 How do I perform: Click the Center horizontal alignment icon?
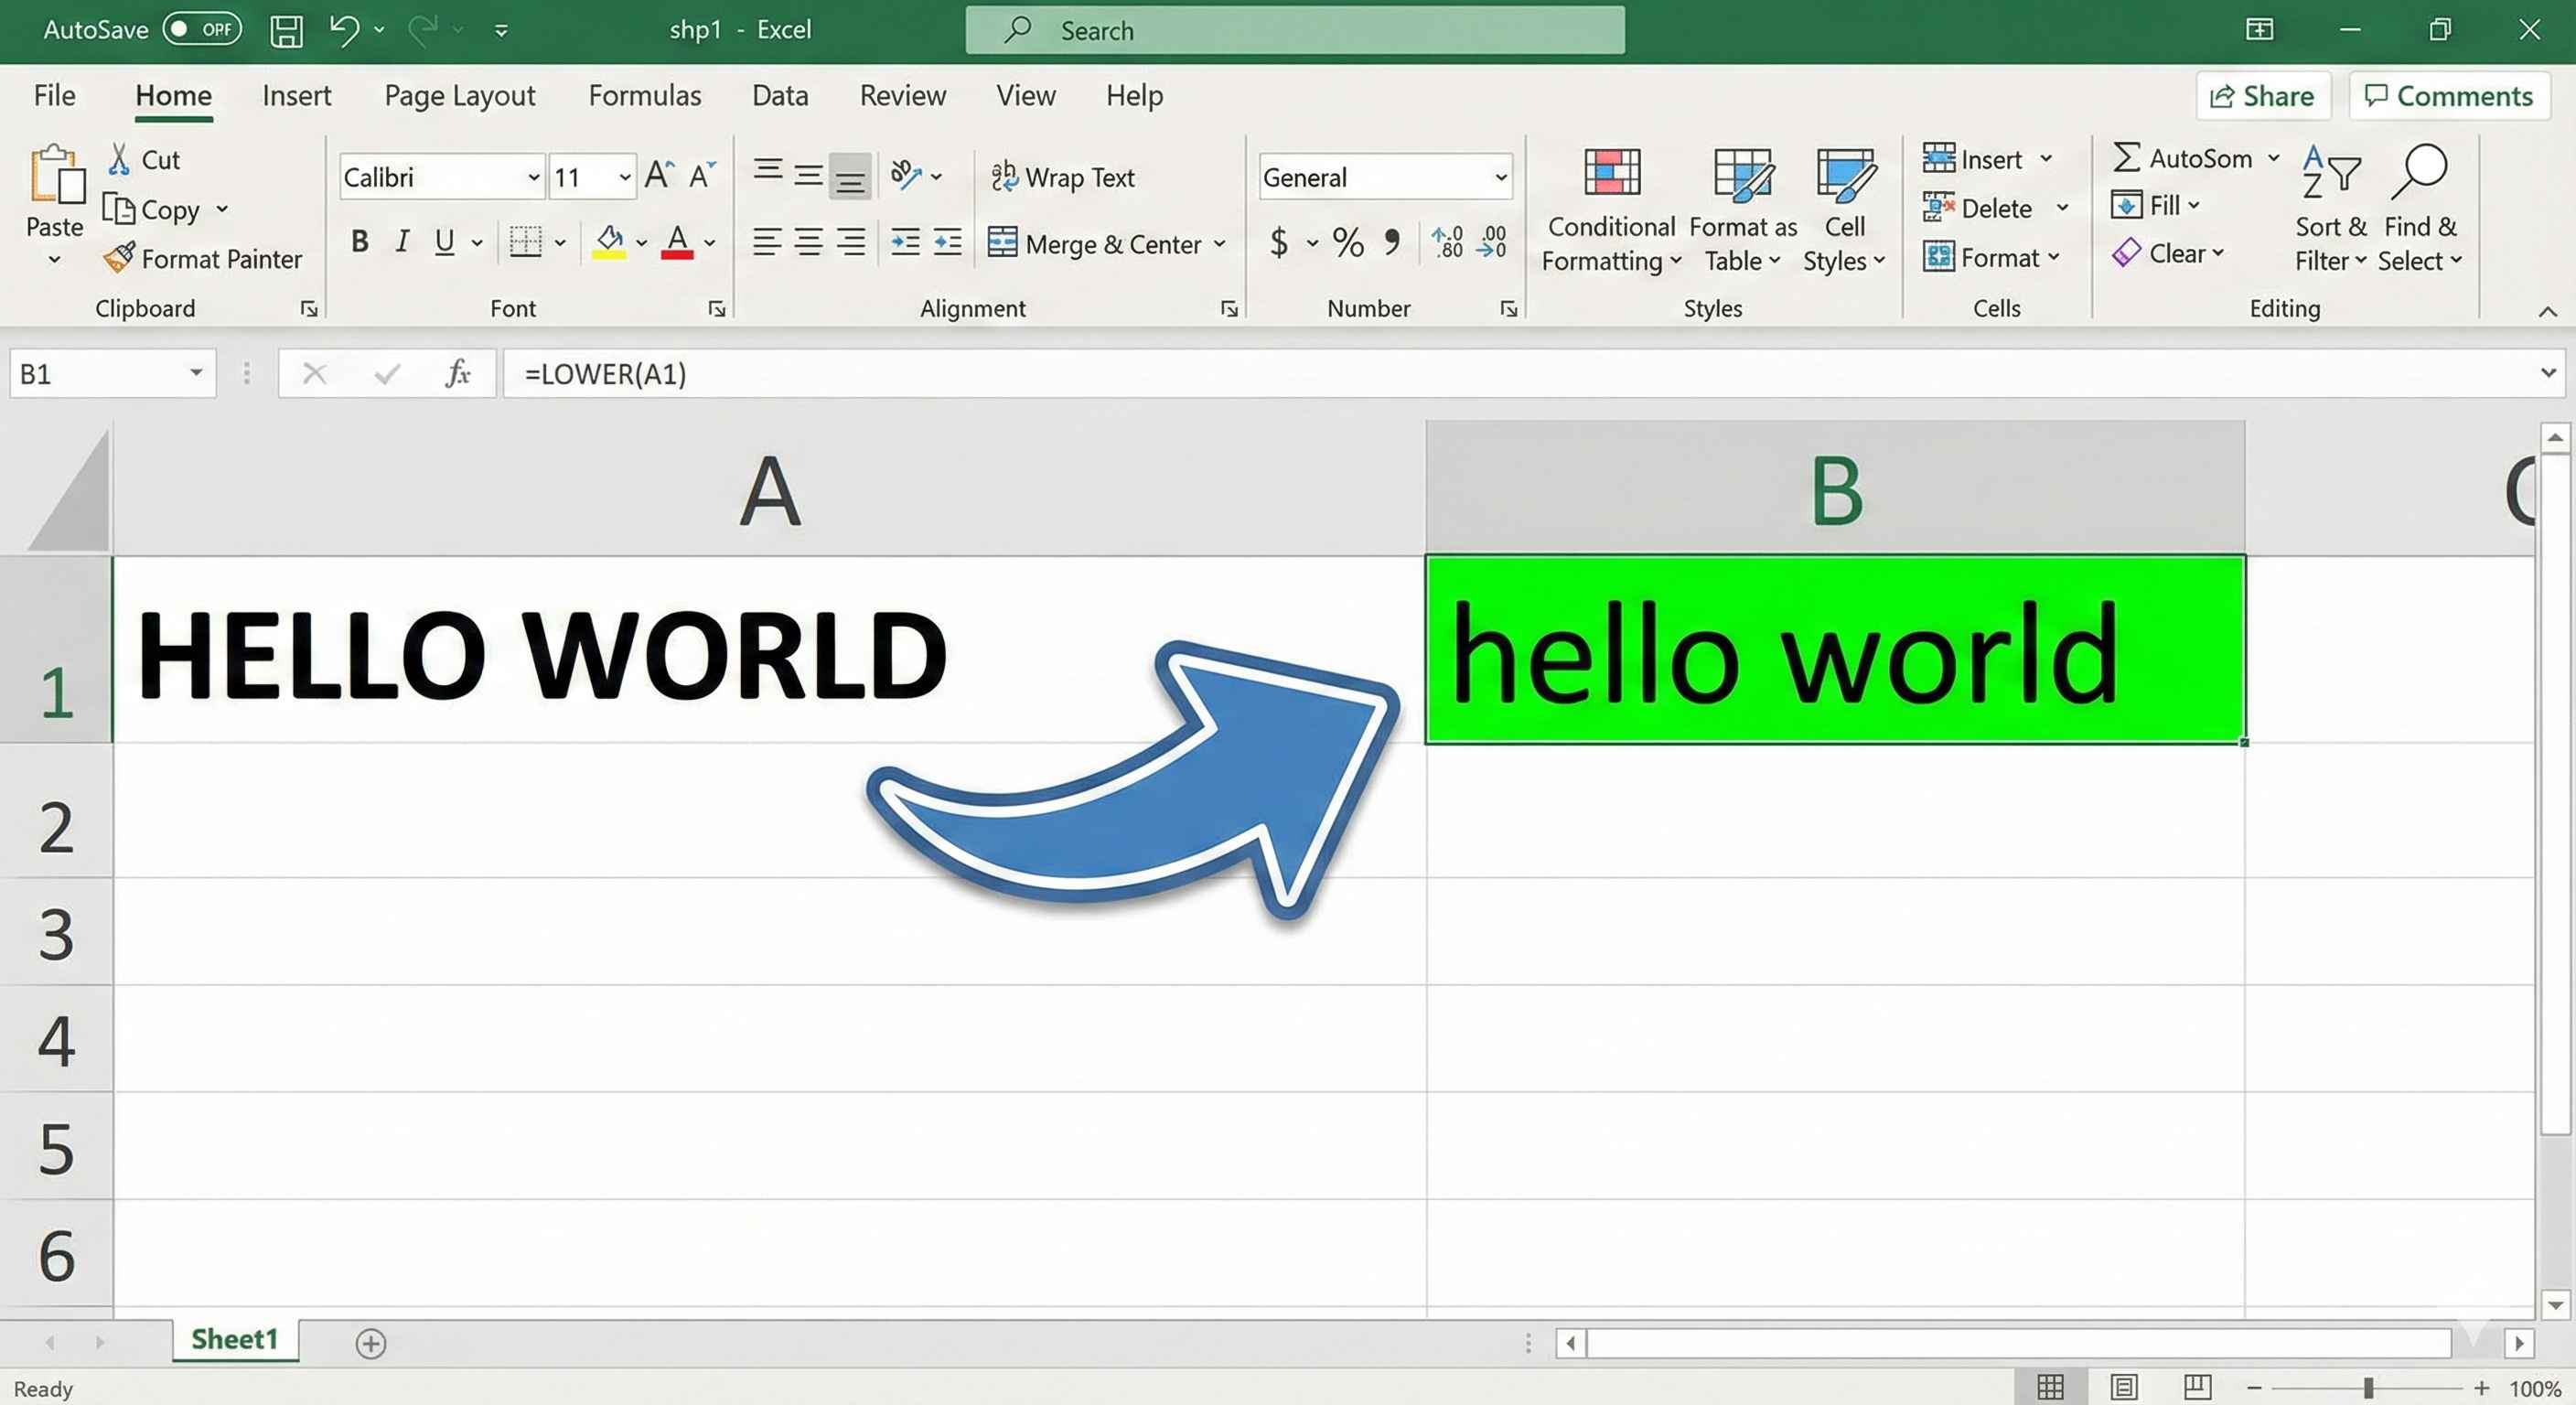[x=808, y=242]
